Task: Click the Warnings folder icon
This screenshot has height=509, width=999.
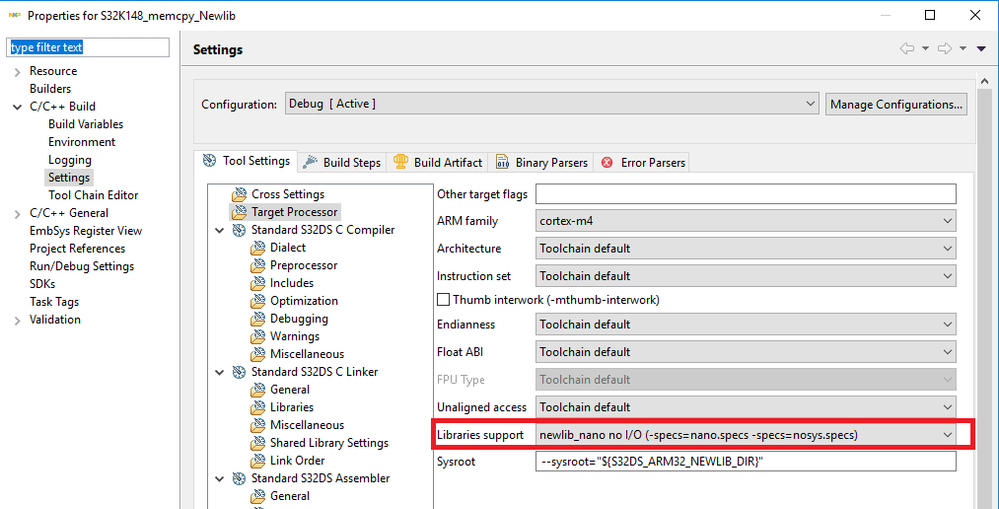Action: point(257,336)
